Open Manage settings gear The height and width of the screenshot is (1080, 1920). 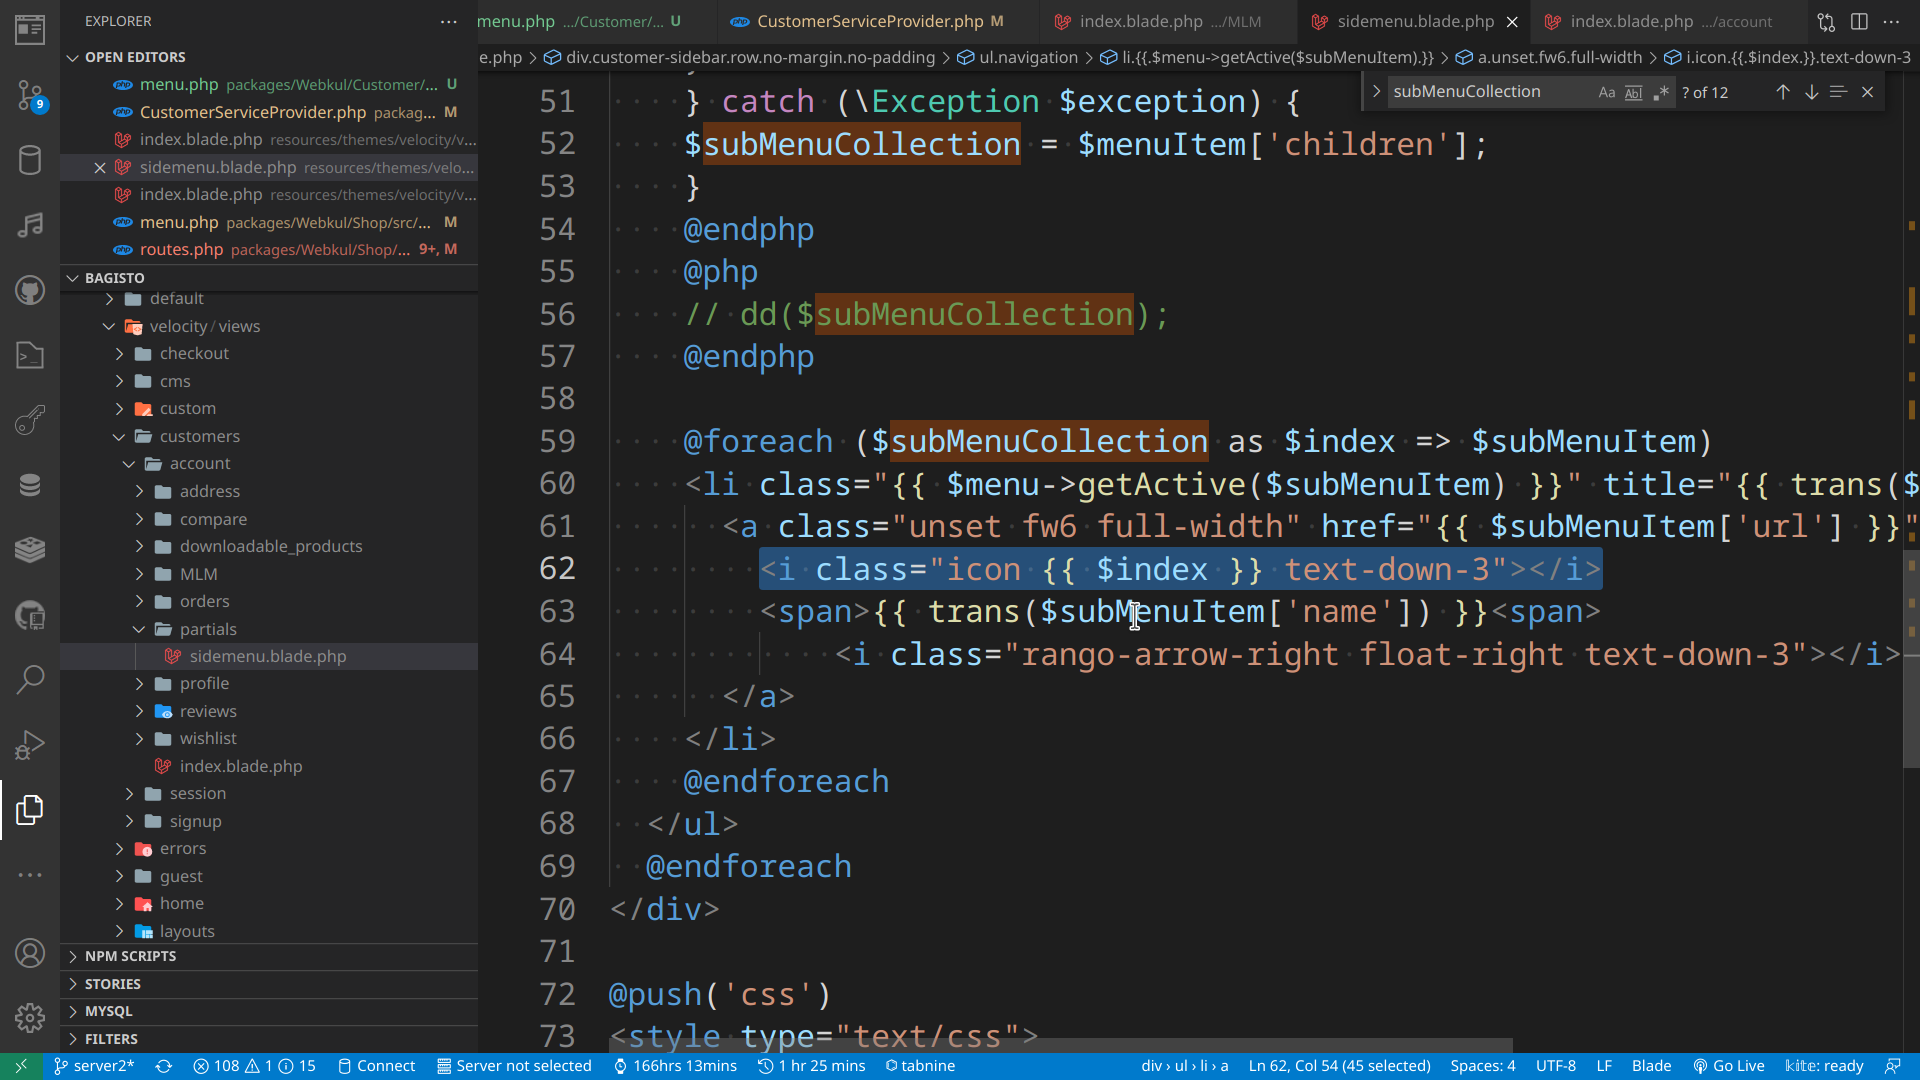tap(30, 1018)
